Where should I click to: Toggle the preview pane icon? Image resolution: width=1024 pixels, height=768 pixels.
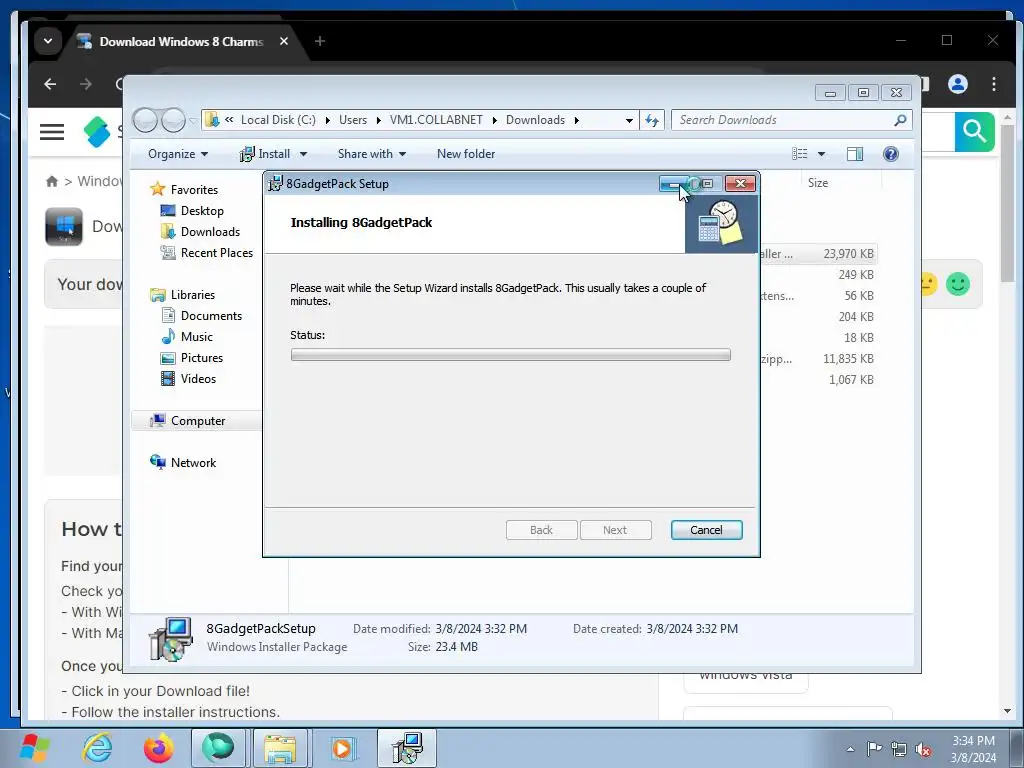854,153
